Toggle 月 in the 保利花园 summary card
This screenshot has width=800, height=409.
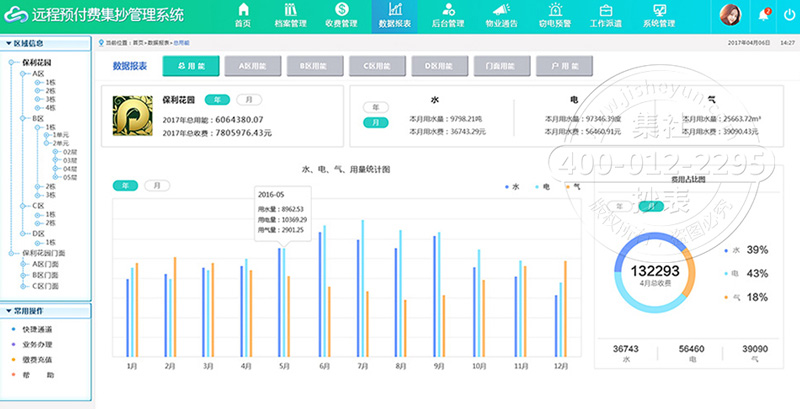(249, 100)
